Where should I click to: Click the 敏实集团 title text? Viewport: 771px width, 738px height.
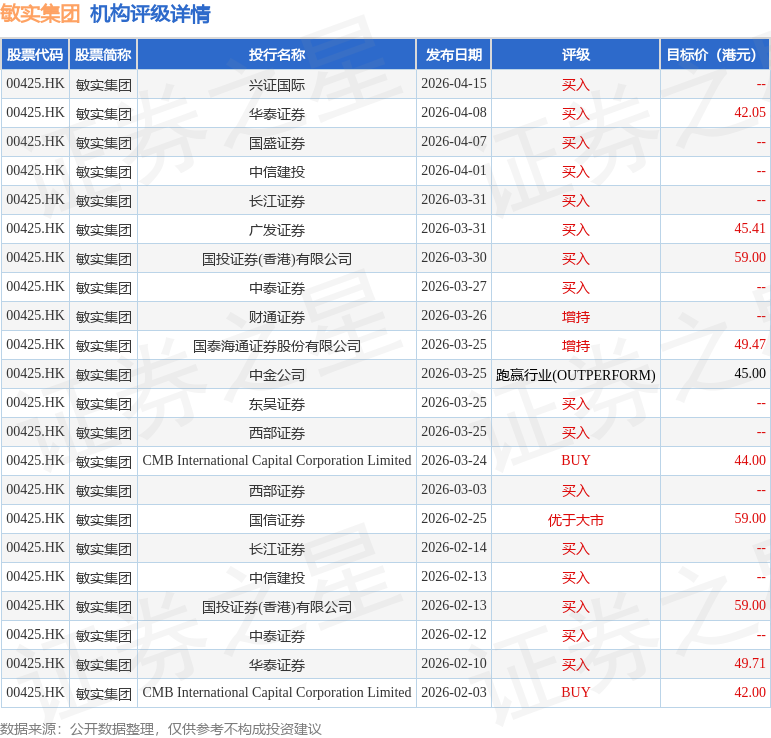click(x=40, y=13)
